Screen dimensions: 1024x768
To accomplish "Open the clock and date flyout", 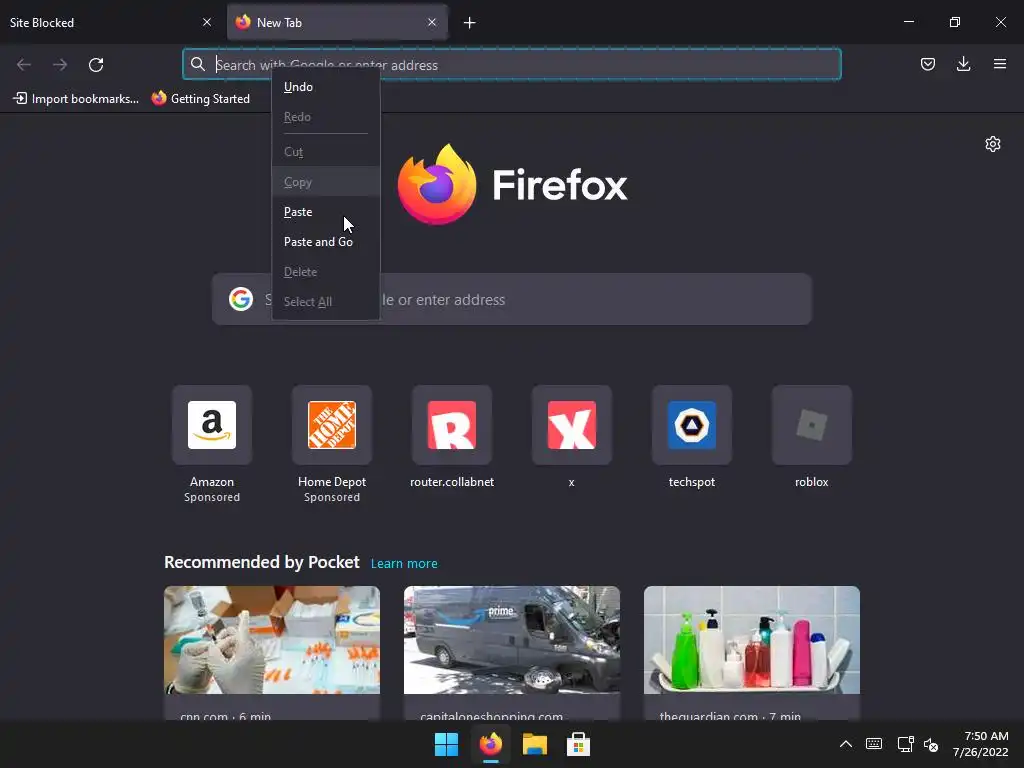I will click(x=980, y=744).
